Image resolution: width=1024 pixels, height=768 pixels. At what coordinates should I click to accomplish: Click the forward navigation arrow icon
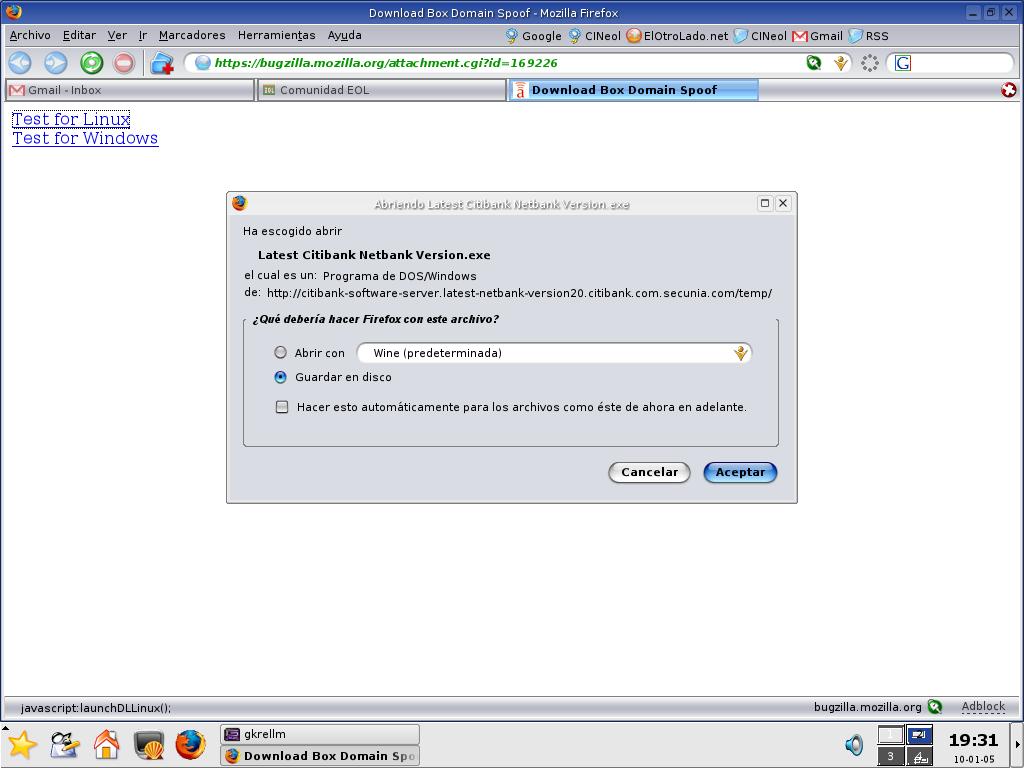pyautogui.click(x=56, y=63)
